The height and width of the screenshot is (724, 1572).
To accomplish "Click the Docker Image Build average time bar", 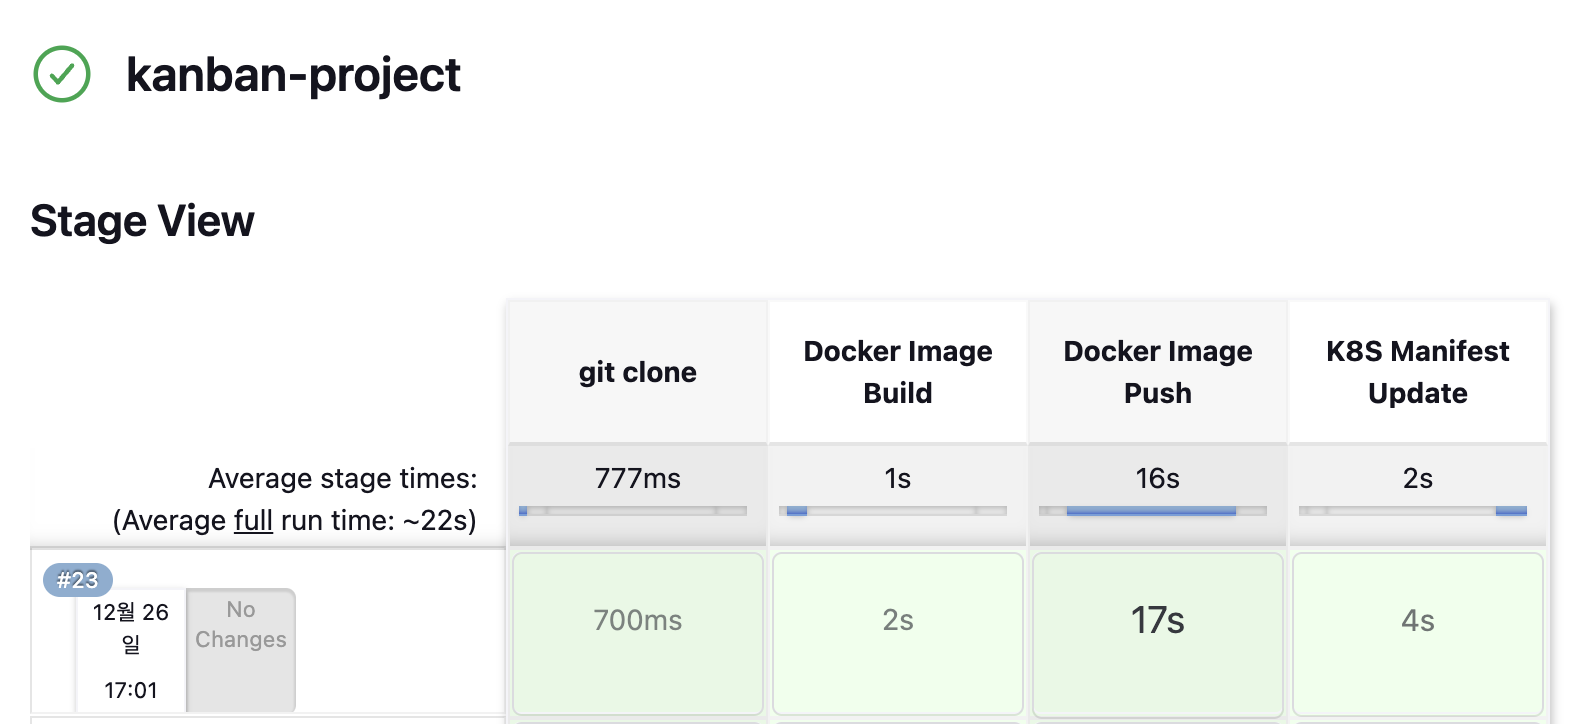I will pyautogui.click(x=893, y=511).
